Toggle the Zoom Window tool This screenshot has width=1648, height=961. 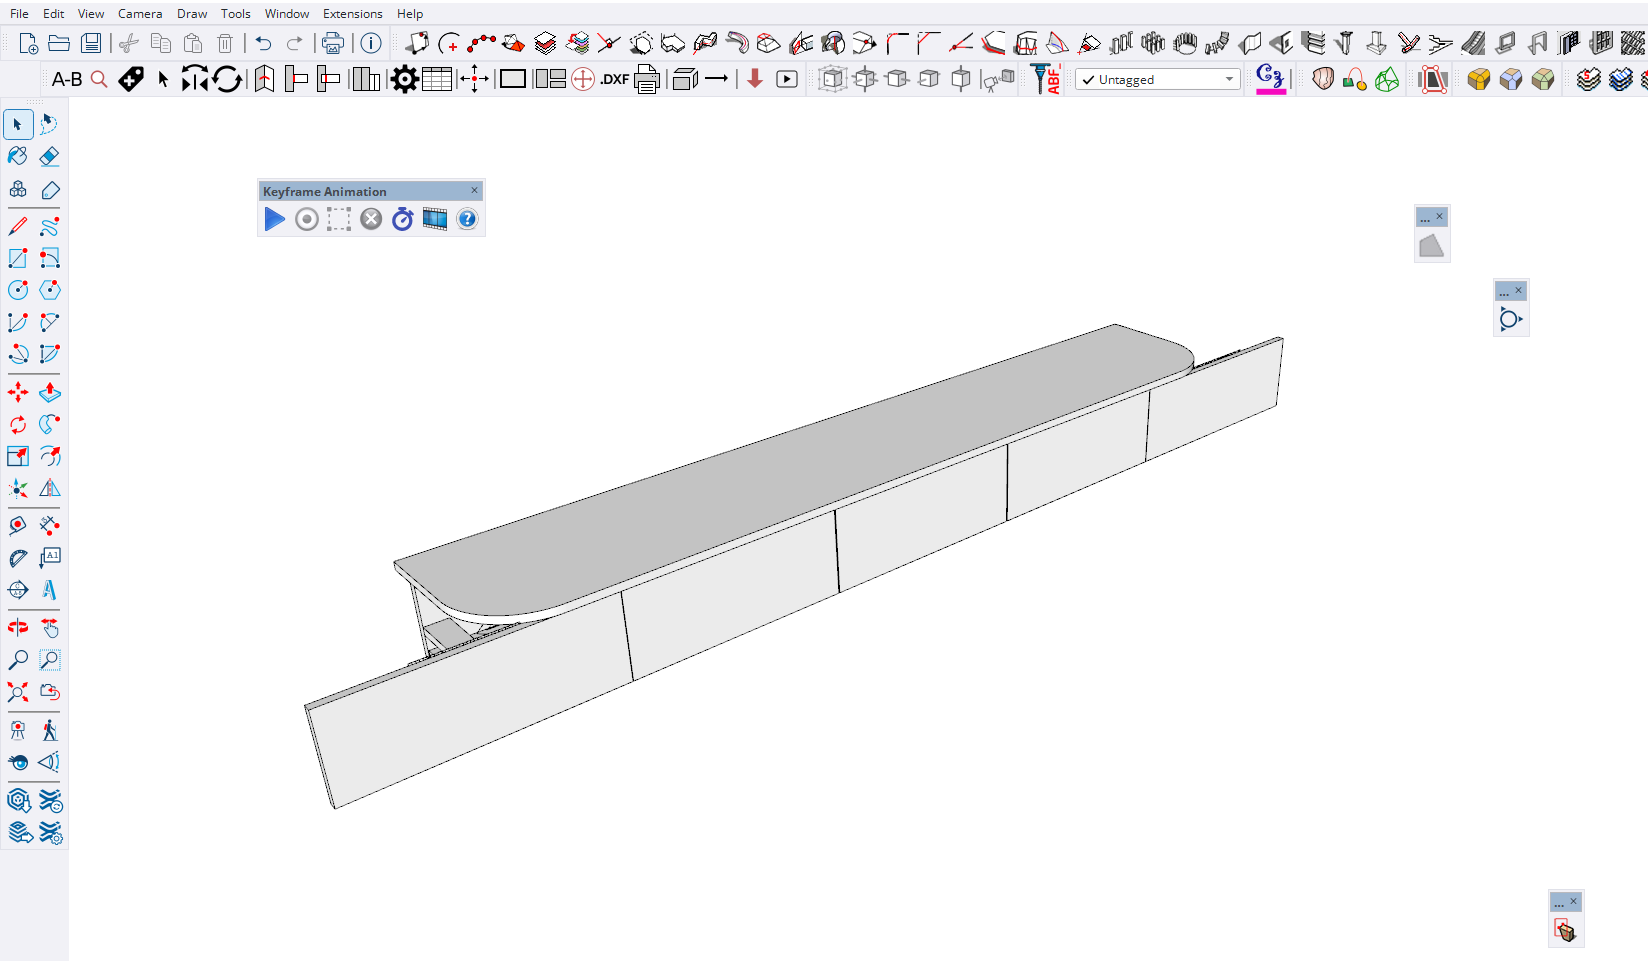(49, 660)
